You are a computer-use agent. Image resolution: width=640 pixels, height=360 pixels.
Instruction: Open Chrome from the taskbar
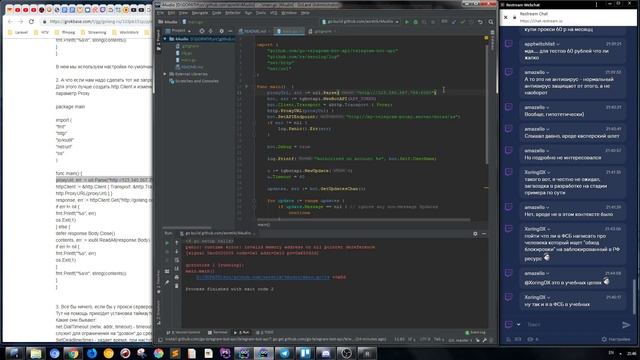click(x=73, y=353)
